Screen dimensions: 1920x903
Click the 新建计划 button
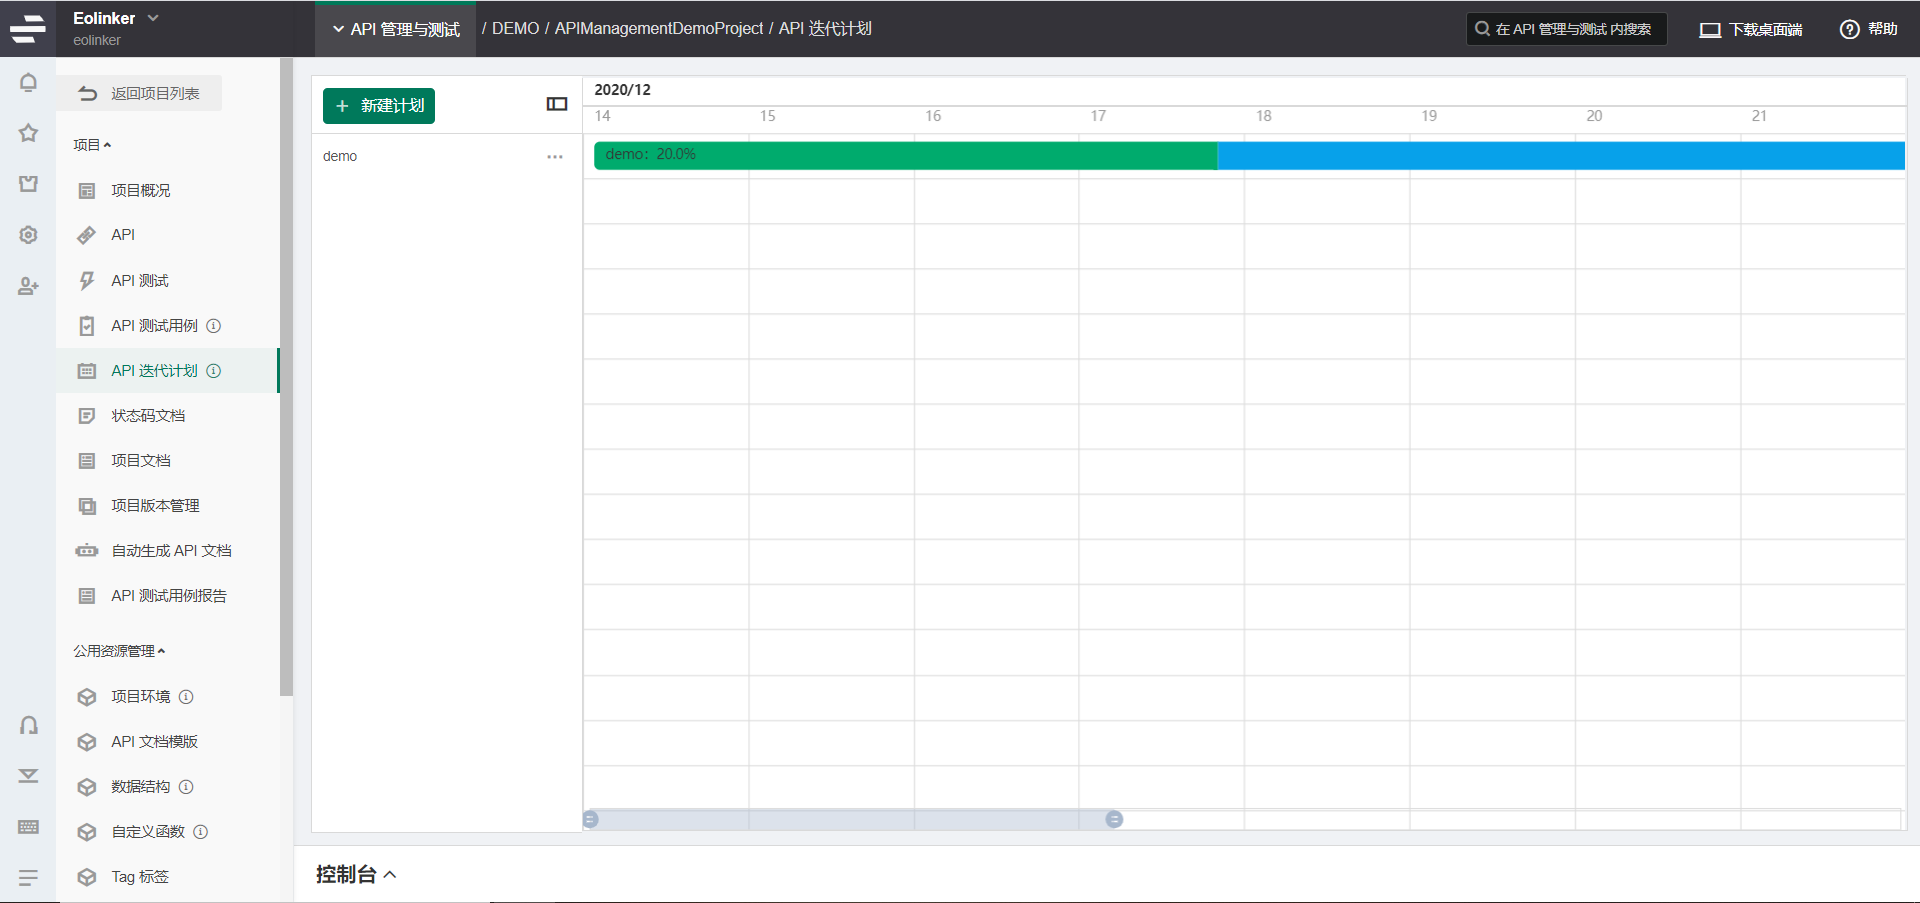coord(378,106)
